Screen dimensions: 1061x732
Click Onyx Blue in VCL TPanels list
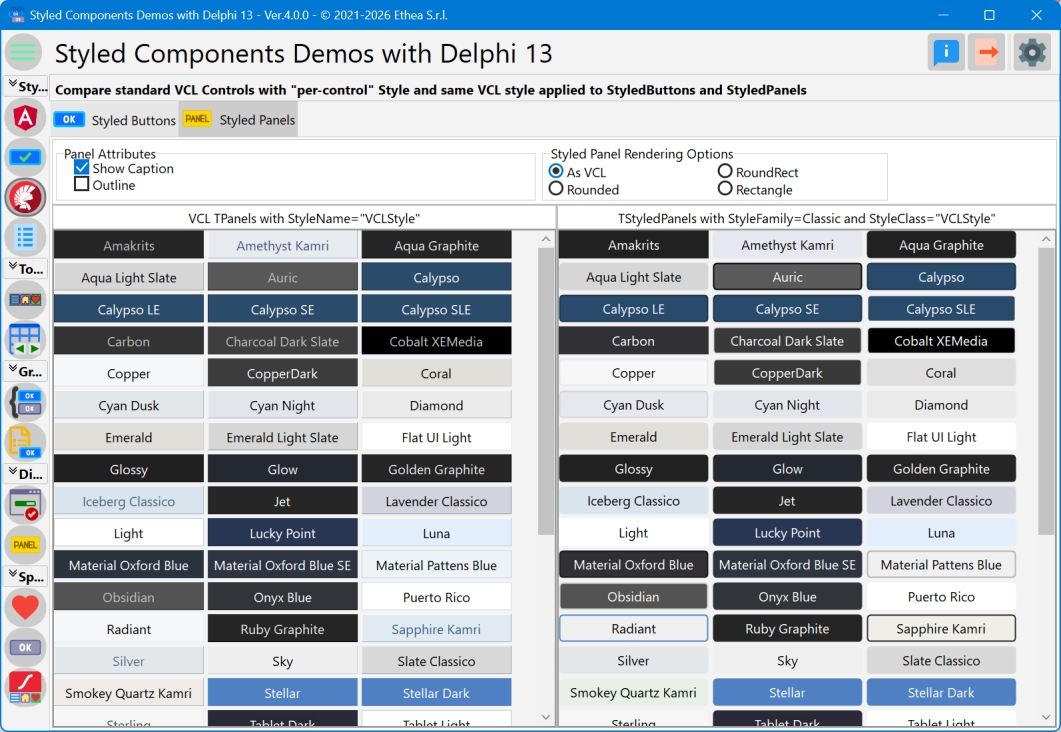point(282,597)
